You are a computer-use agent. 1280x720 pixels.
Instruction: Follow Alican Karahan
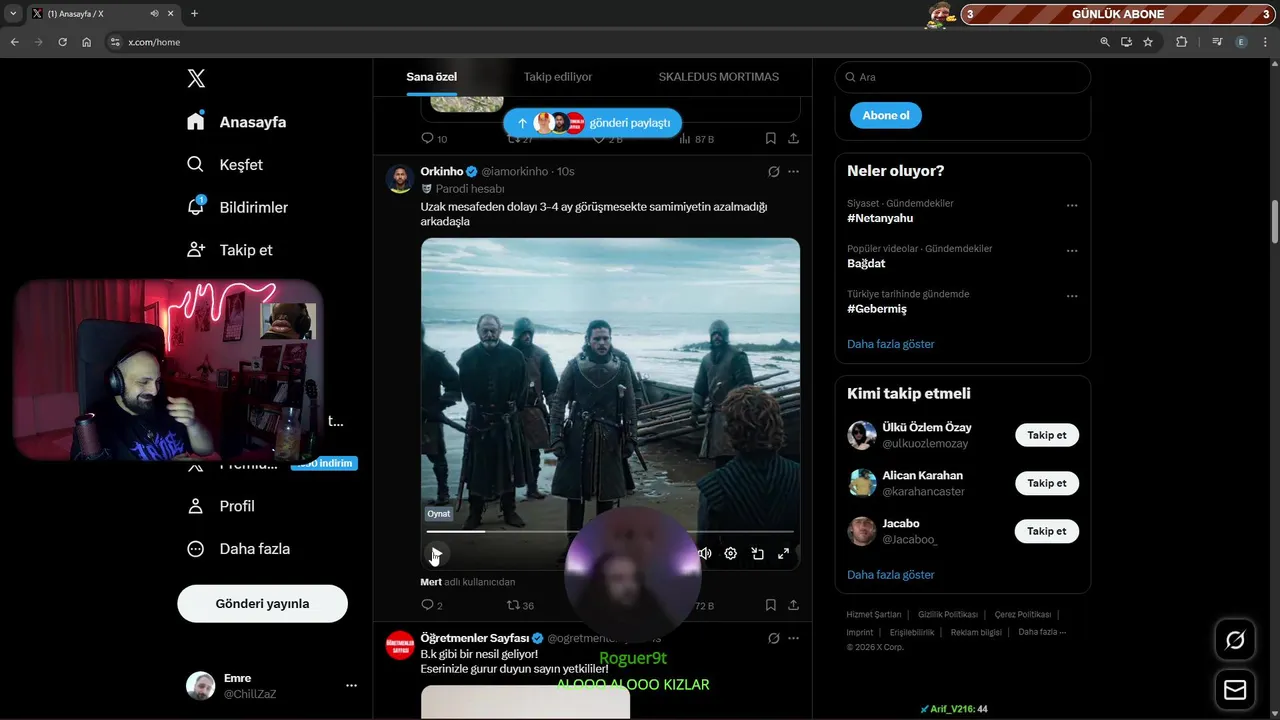(1047, 483)
